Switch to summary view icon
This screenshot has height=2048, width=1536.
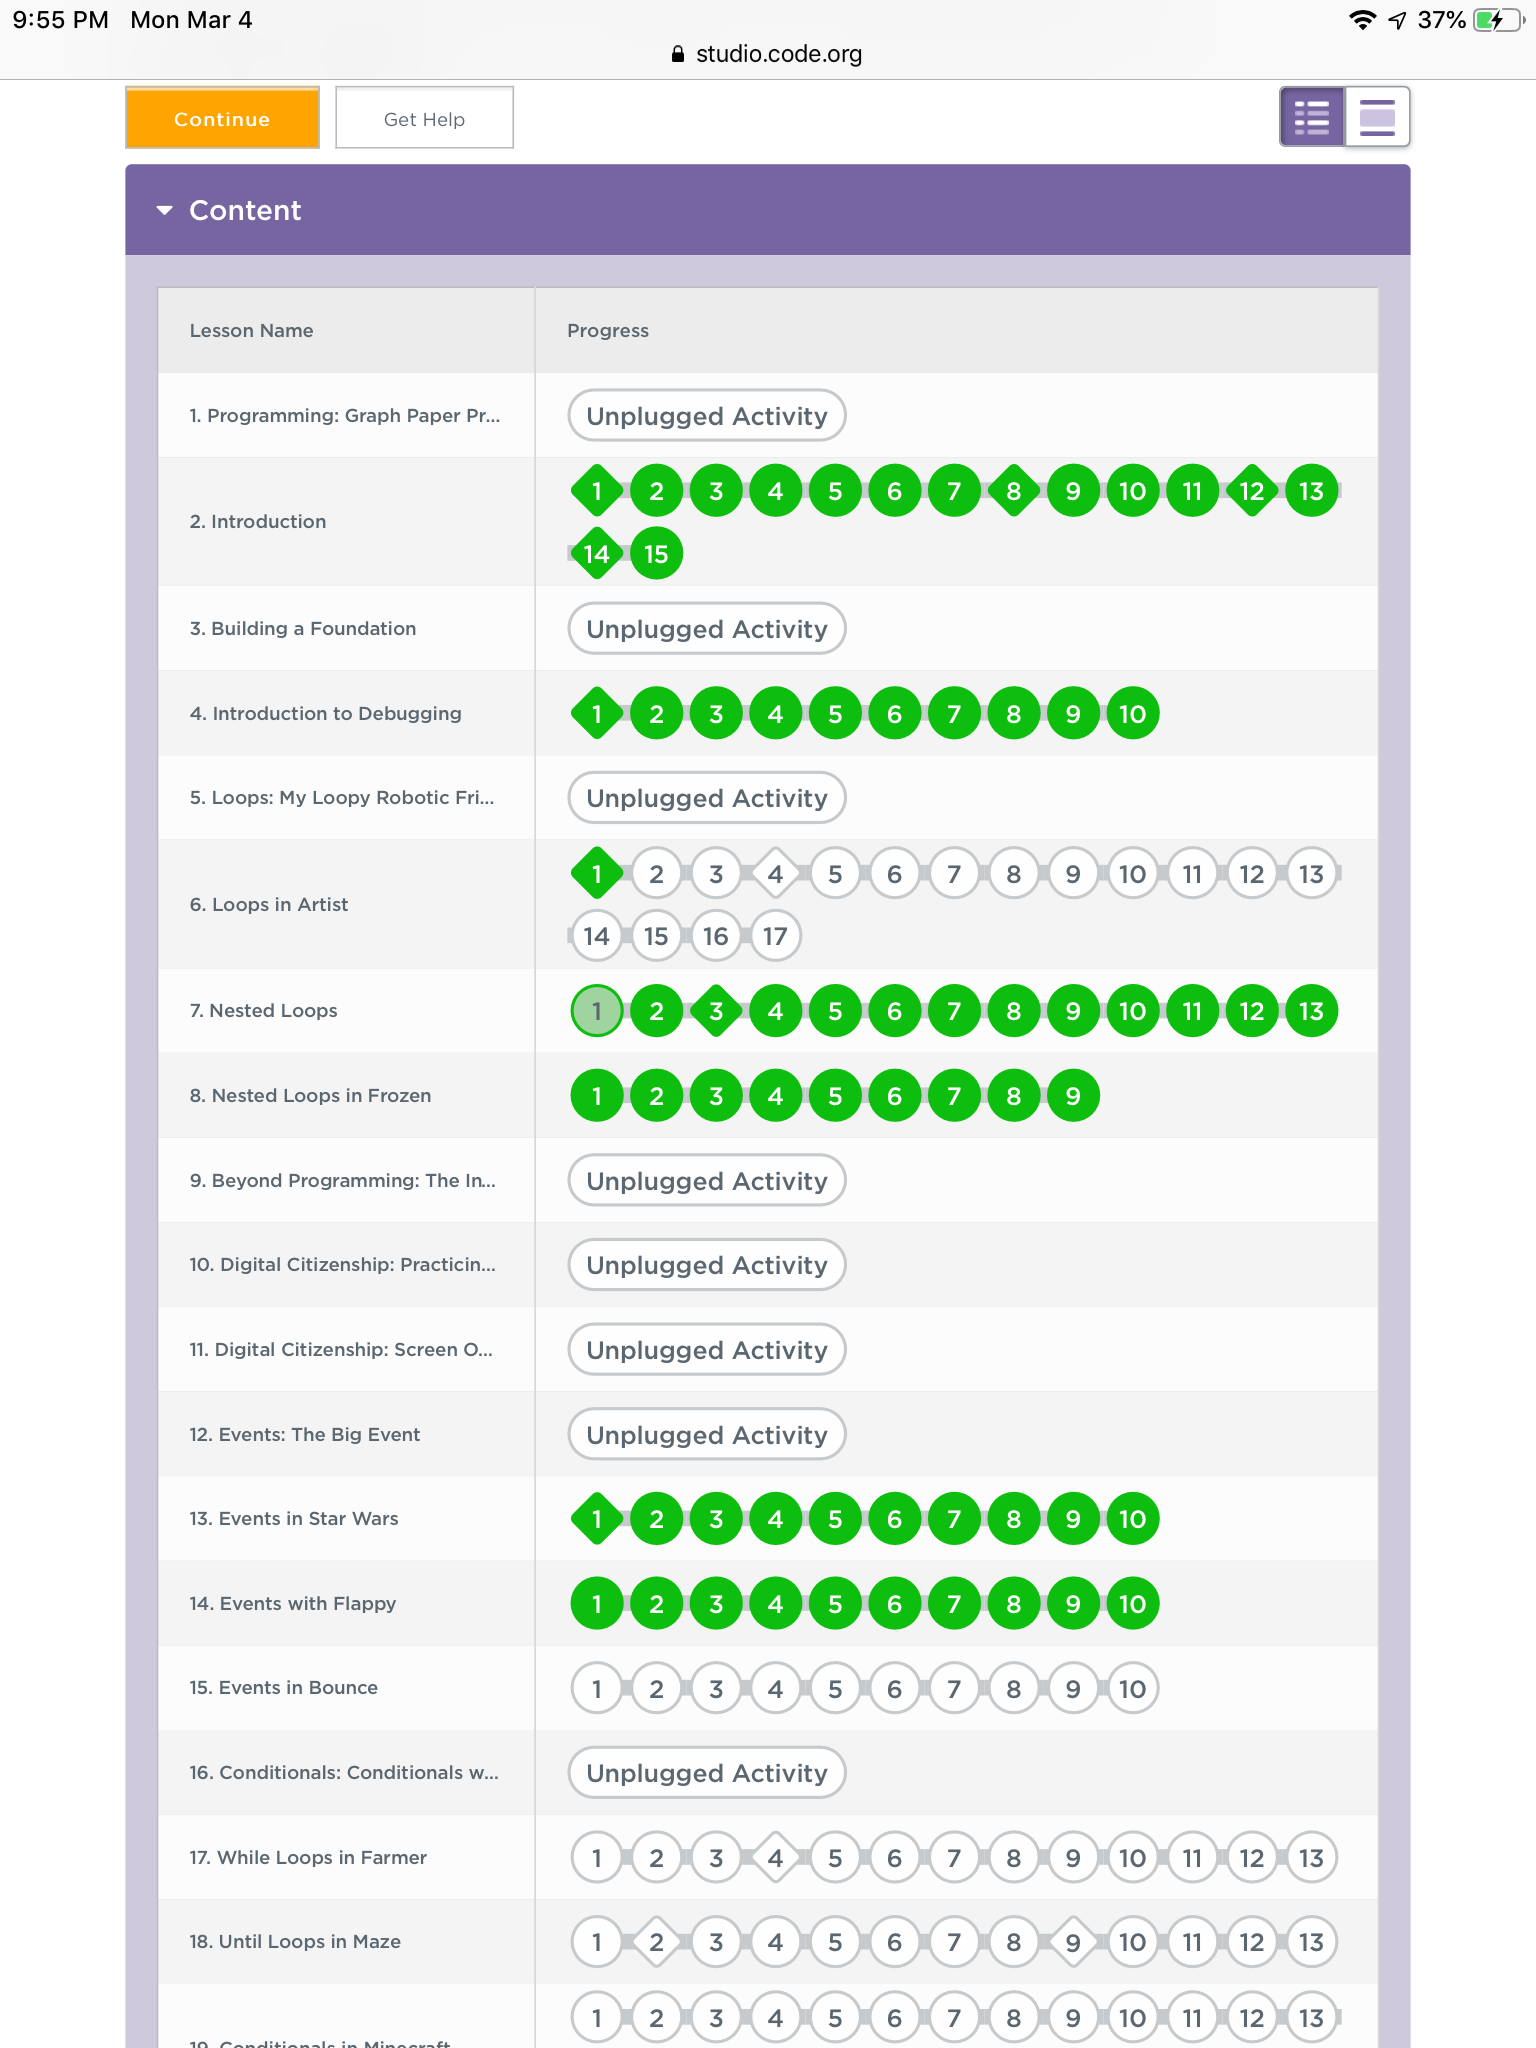[1377, 117]
